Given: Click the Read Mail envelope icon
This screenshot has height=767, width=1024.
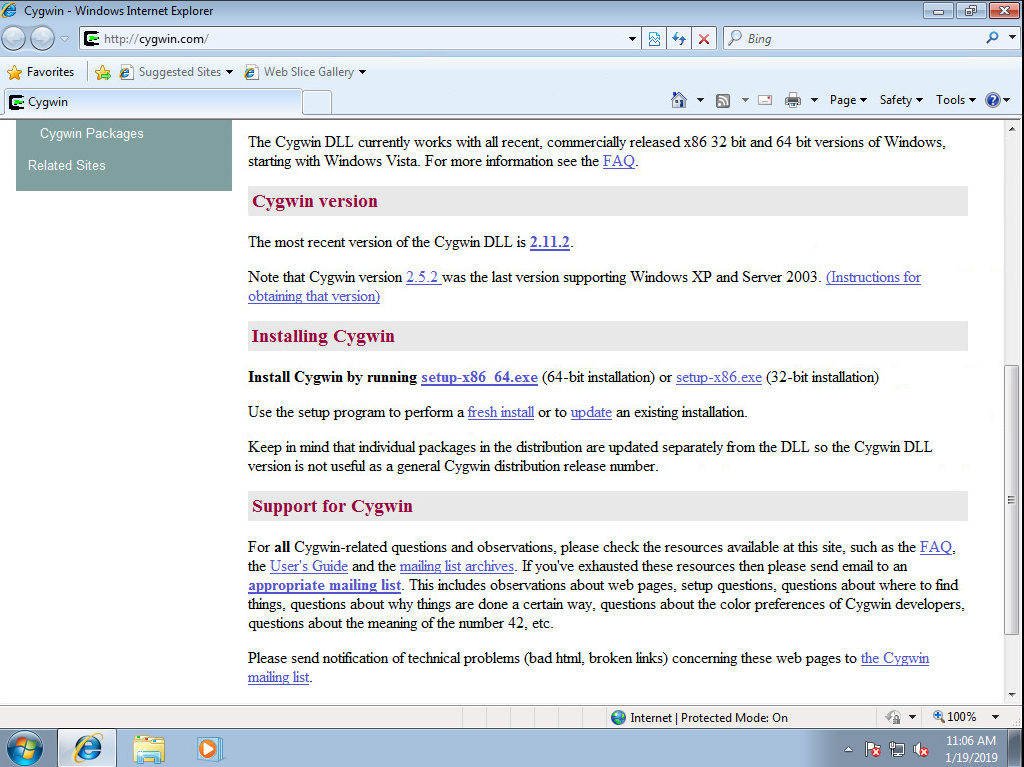Looking at the screenshot, I should pyautogui.click(x=765, y=100).
